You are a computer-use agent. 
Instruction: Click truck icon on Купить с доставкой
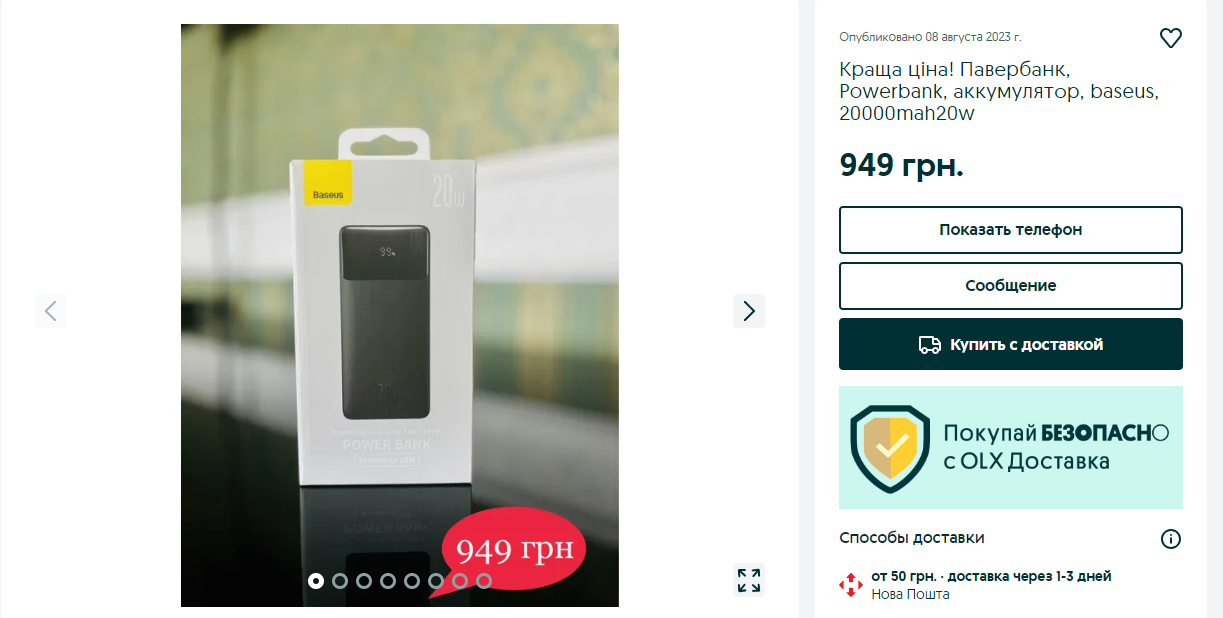click(930, 345)
